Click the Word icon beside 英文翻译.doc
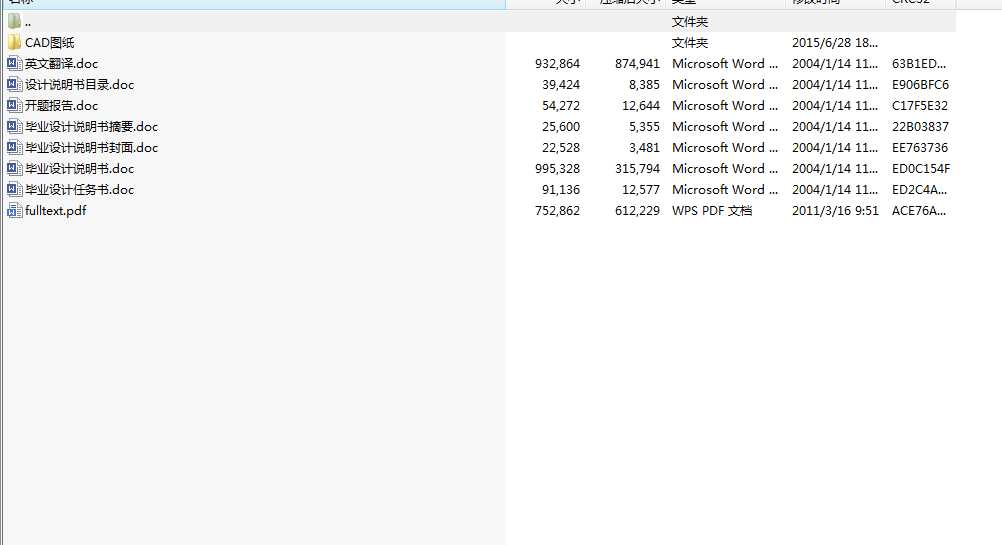This screenshot has height=545, width=1002. pos(14,64)
